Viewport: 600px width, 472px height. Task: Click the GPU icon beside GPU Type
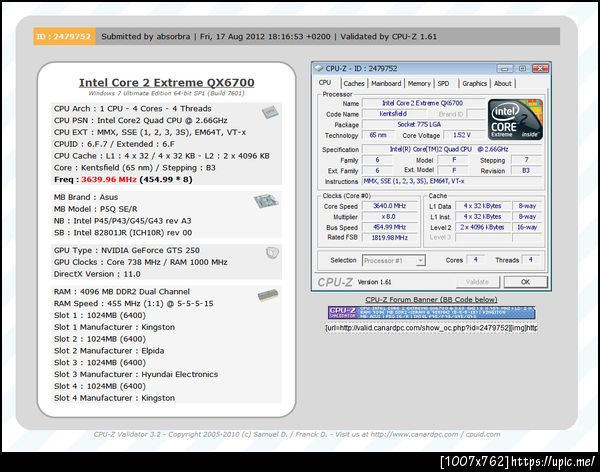(272, 253)
